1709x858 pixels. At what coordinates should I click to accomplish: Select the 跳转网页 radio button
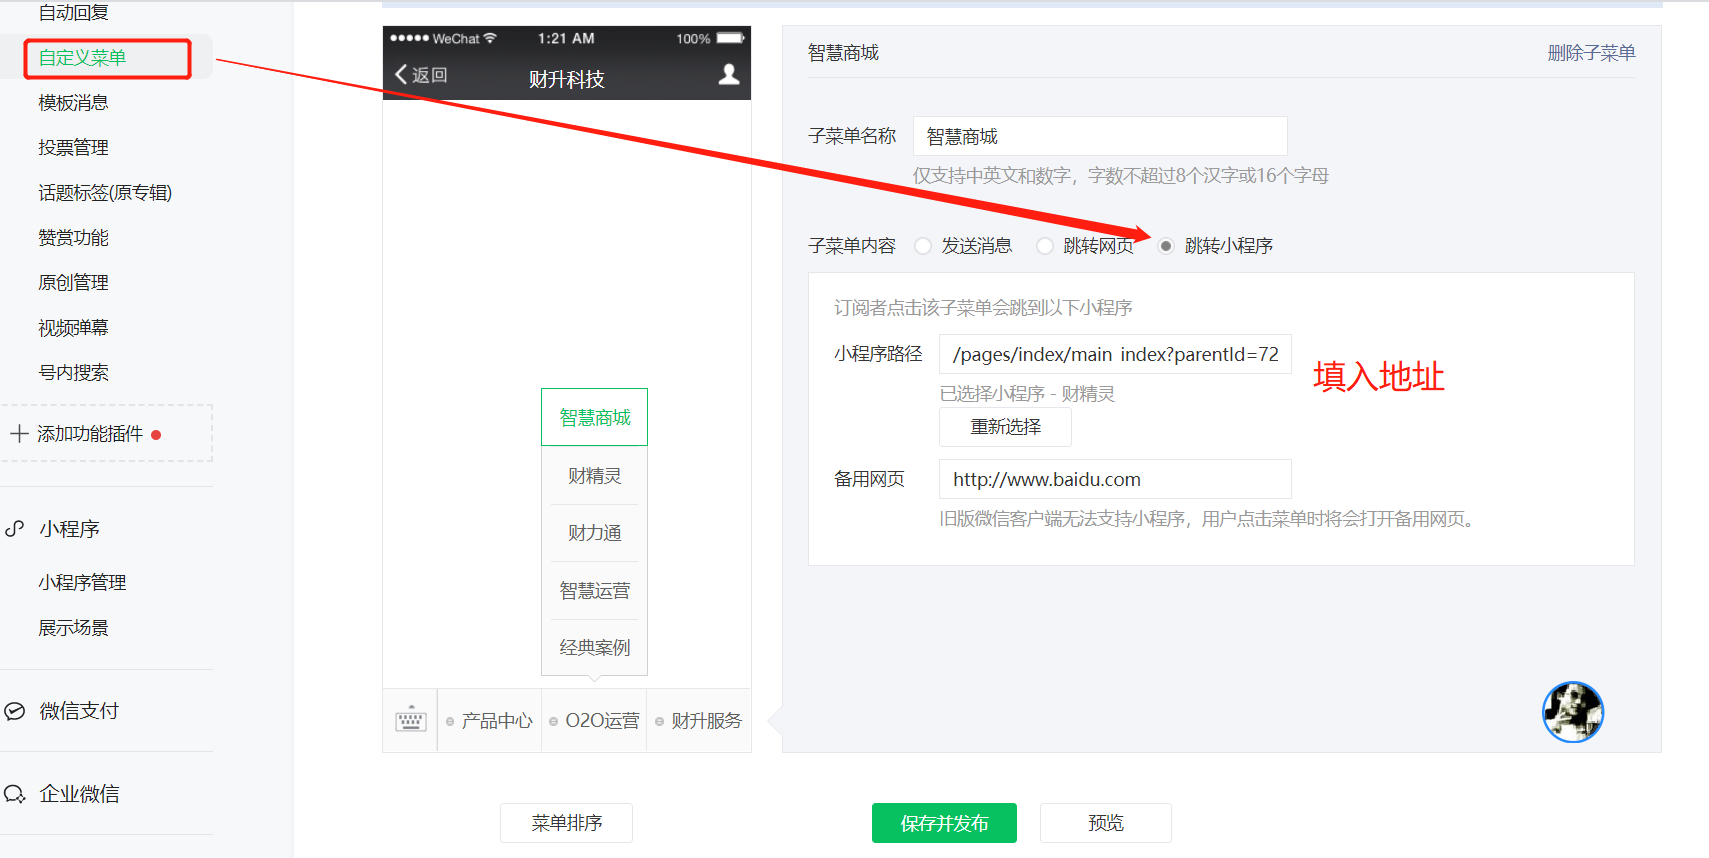1045,246
